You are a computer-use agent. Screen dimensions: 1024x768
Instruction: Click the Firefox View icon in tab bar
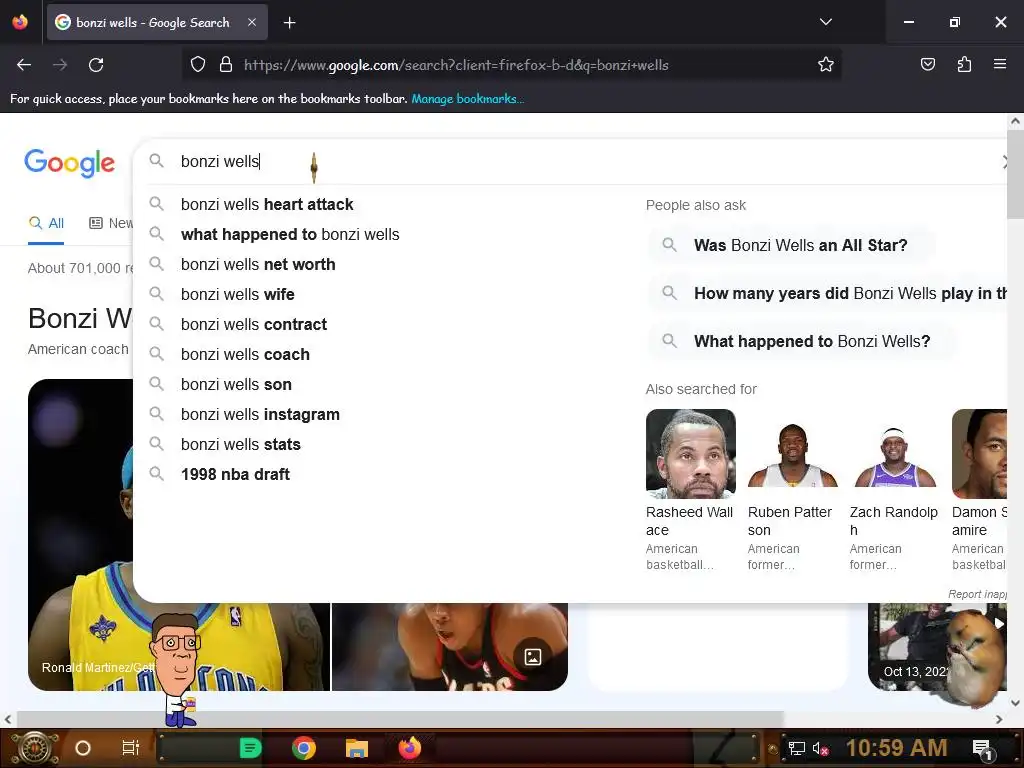[20, 22]
